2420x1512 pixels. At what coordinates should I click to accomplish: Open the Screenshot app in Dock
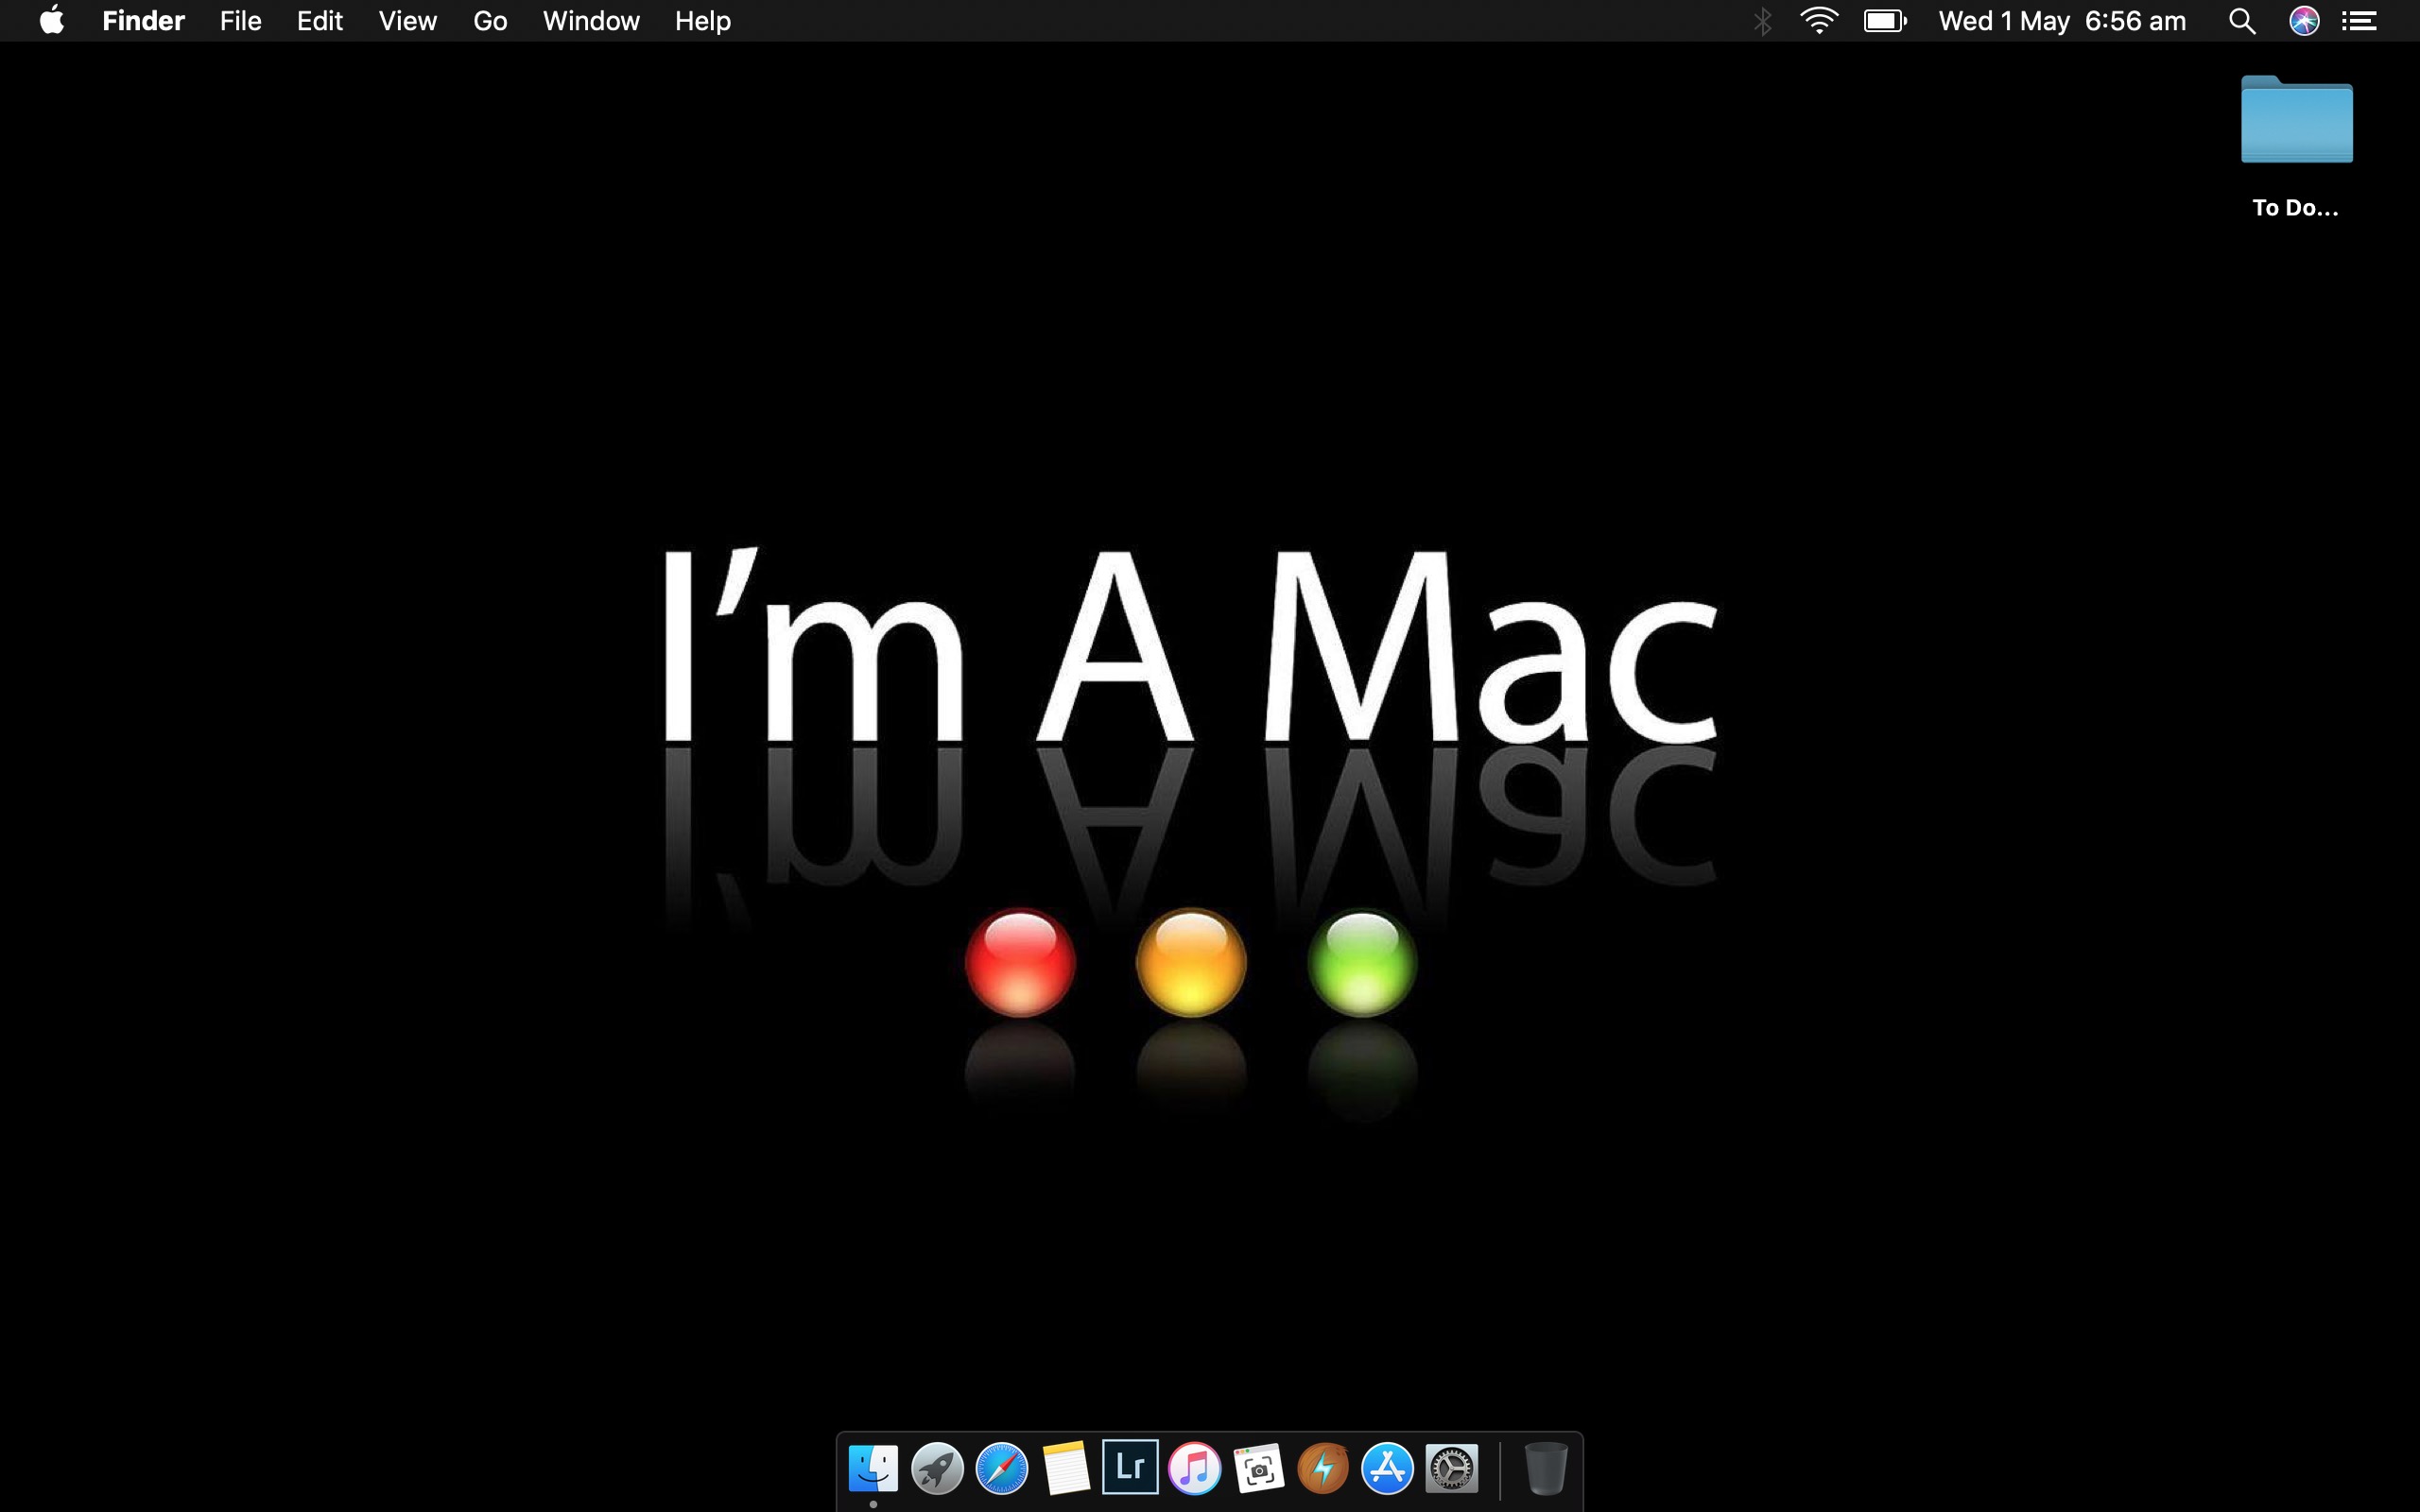coord(1259,1468)
